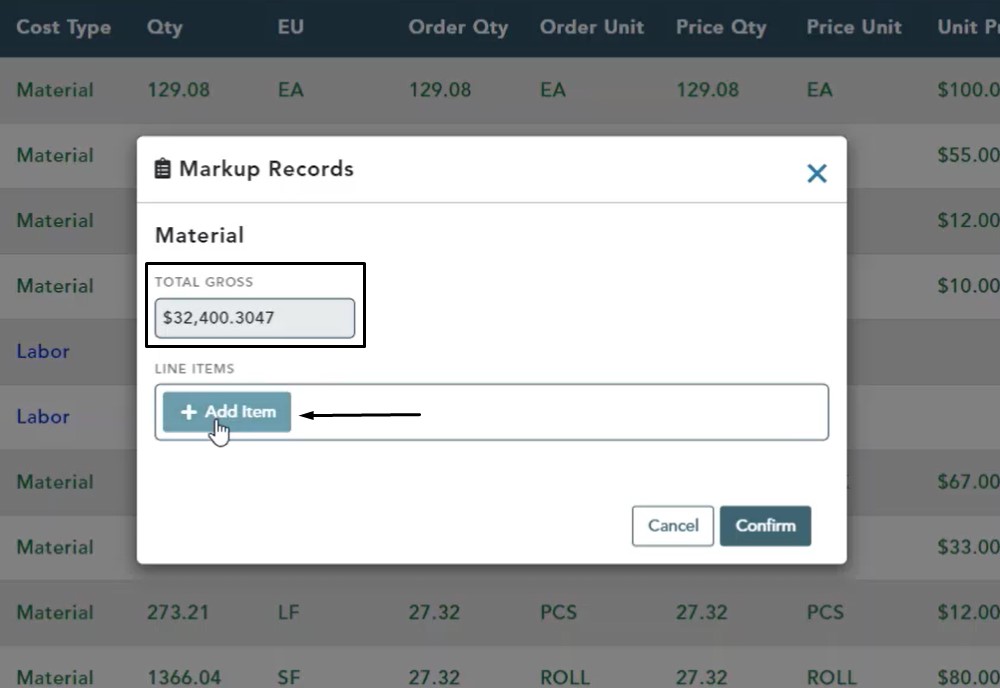Click empty area of Line Items box
This screenshot has width=1000, height=688.
560,412
